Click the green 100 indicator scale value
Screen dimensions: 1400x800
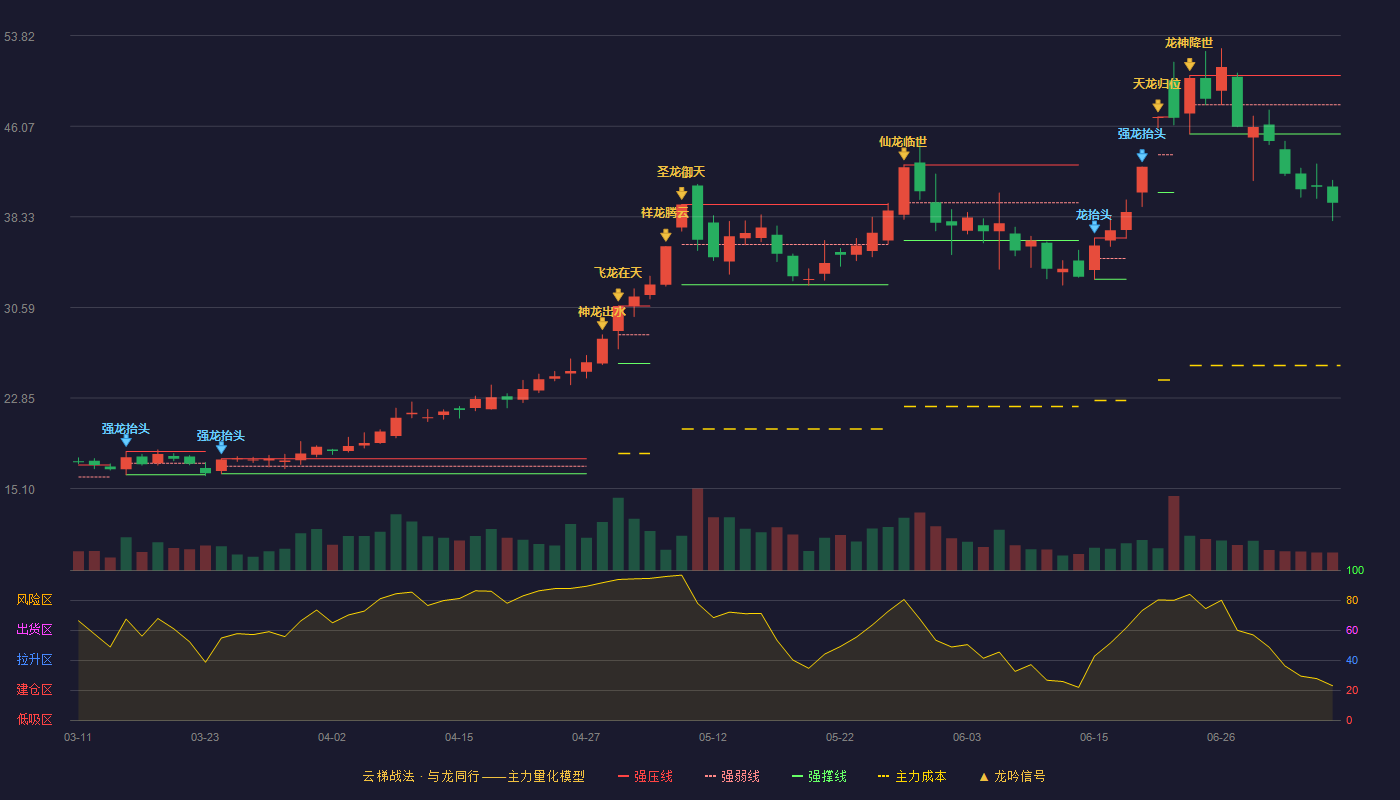(1355, 570)
